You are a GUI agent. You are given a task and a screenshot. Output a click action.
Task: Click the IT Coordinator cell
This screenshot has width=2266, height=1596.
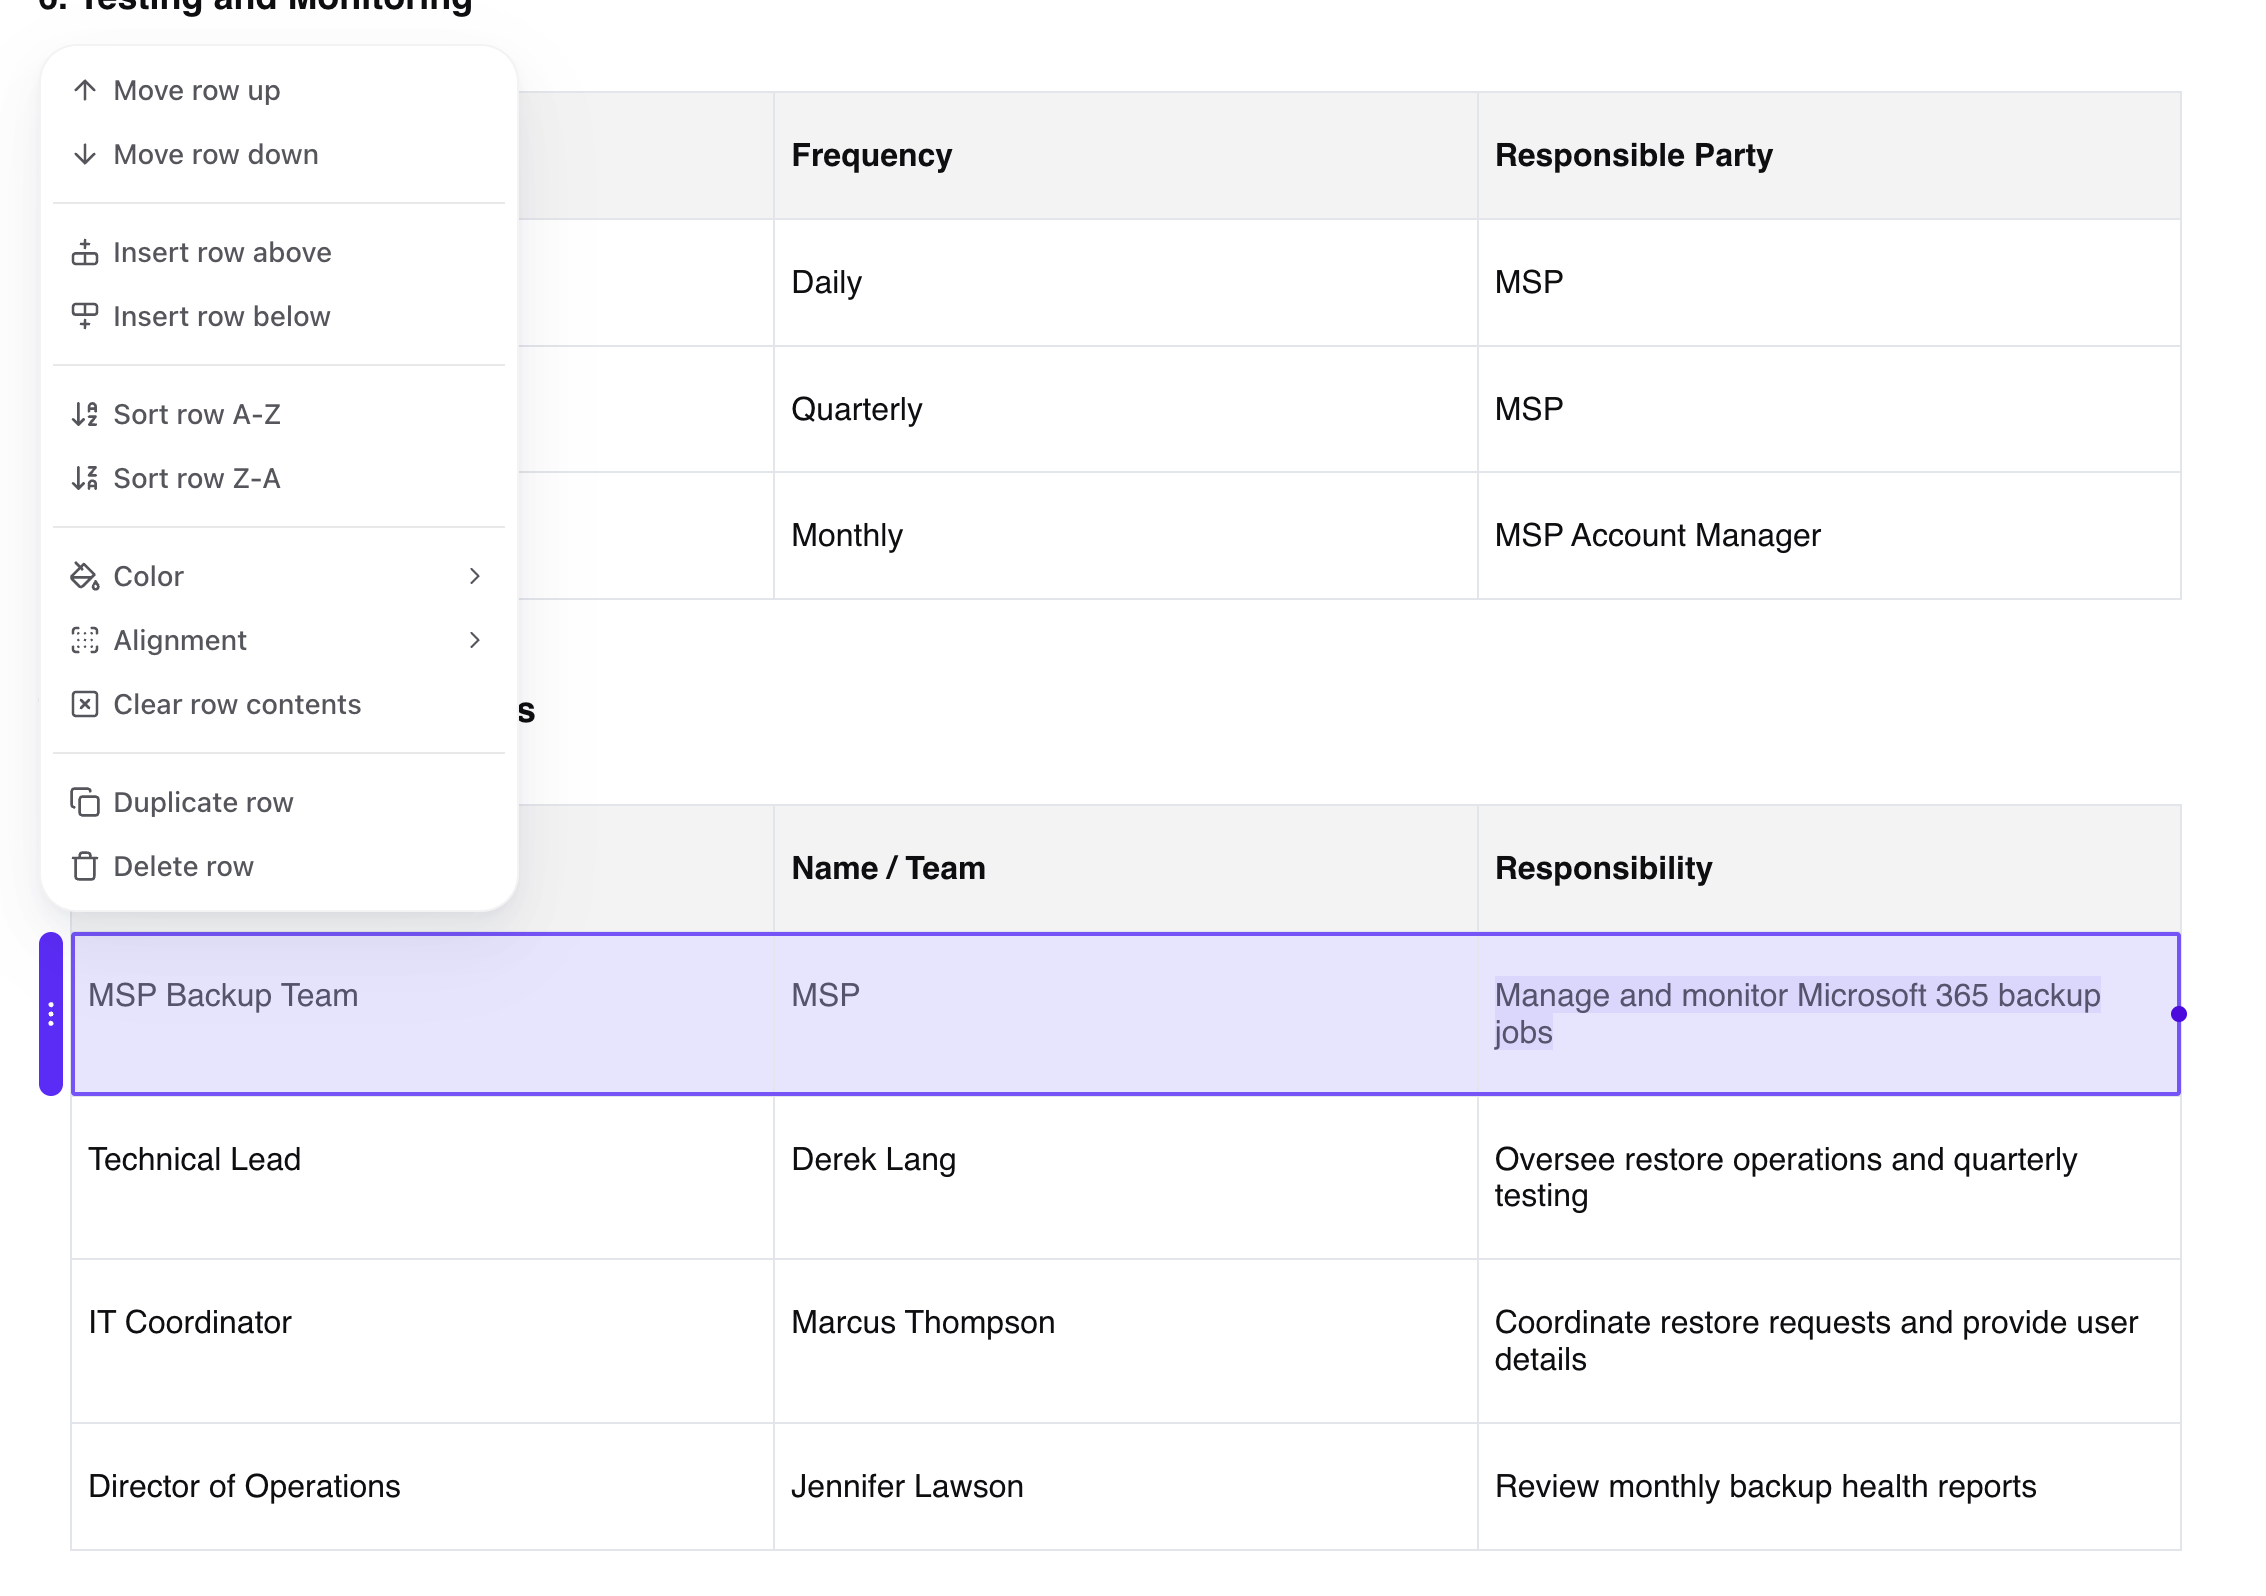coord(423,1341)
